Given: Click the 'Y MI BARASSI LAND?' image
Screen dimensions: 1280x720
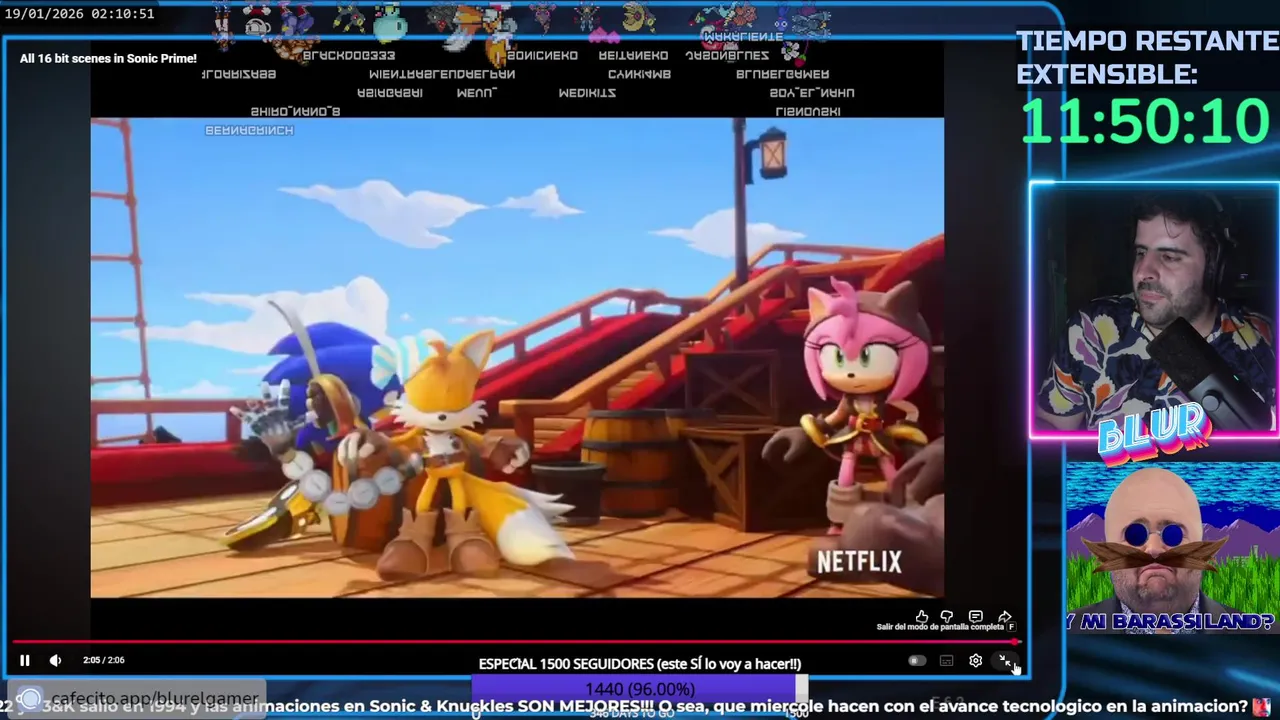Looking at the screenshot, I should tap(1172, 548).
